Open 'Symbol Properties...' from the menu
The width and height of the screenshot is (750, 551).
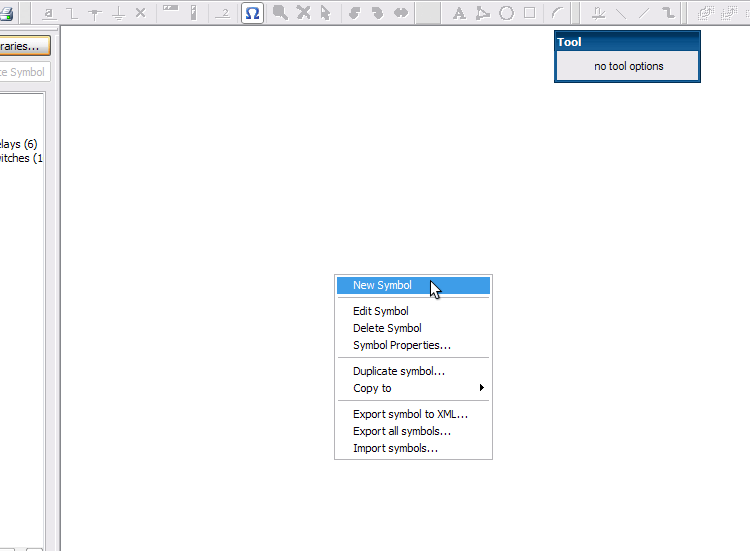coord(401,345)
